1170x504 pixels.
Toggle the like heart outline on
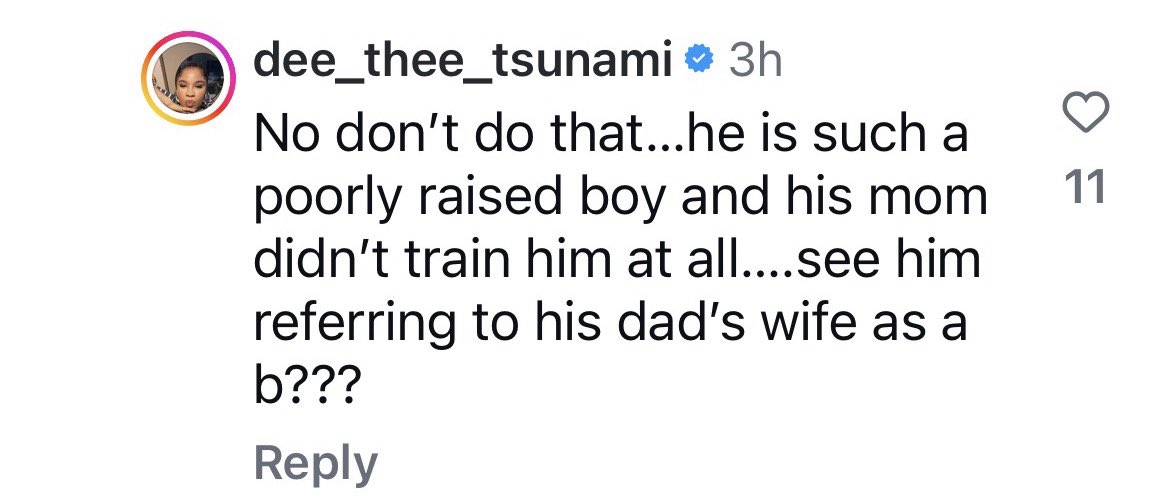pos(1084,113)
